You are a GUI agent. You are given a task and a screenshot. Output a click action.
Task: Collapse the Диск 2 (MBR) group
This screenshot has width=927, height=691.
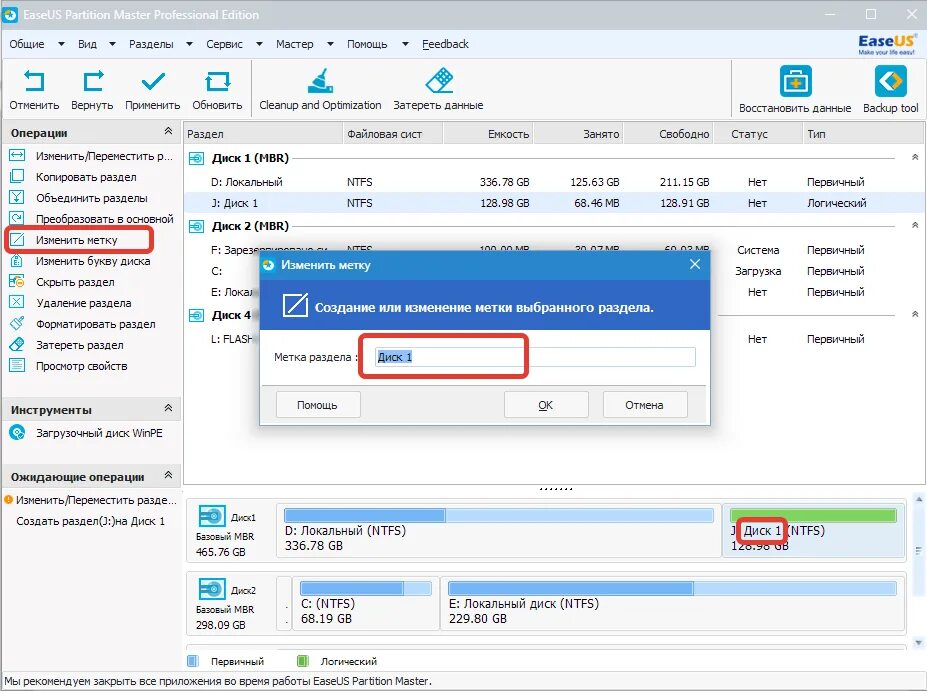[915, 225]
